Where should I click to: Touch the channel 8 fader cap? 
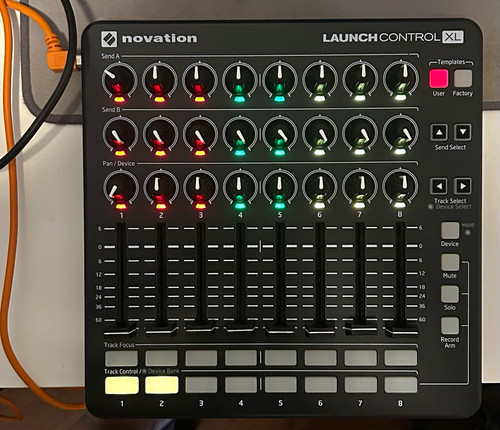(x=401, y=329)
